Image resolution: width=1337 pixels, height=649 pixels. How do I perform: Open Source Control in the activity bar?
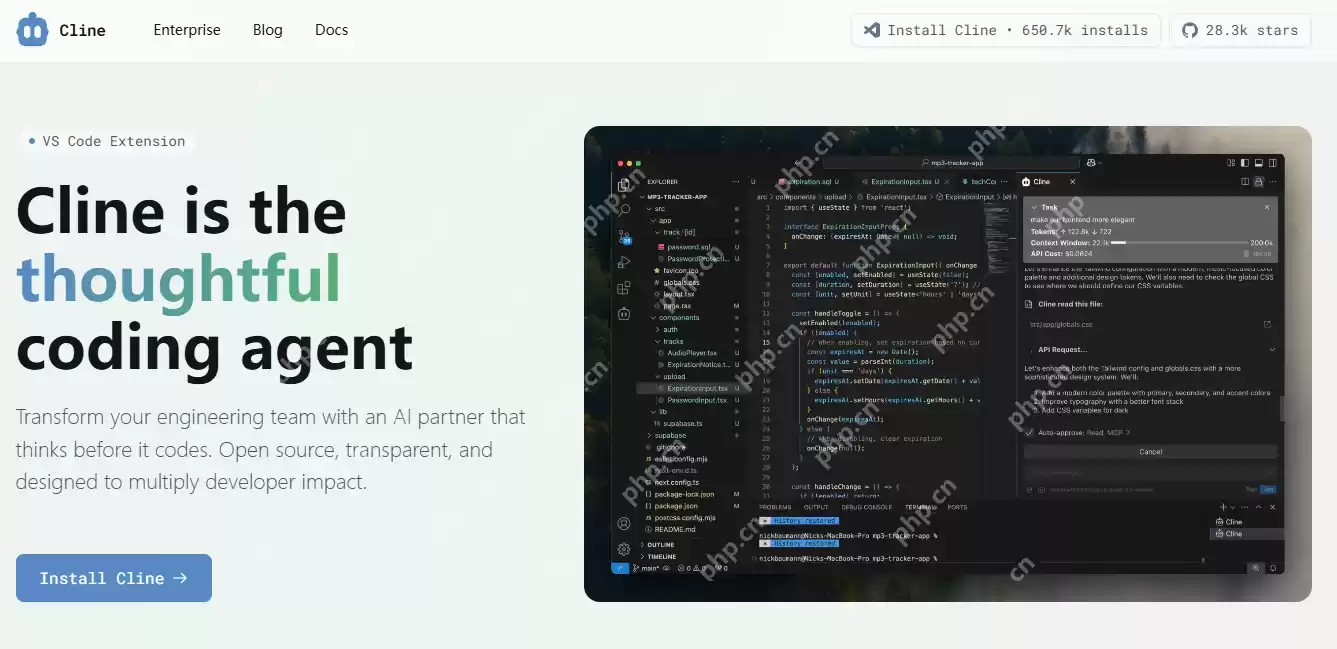pos(624,237)
